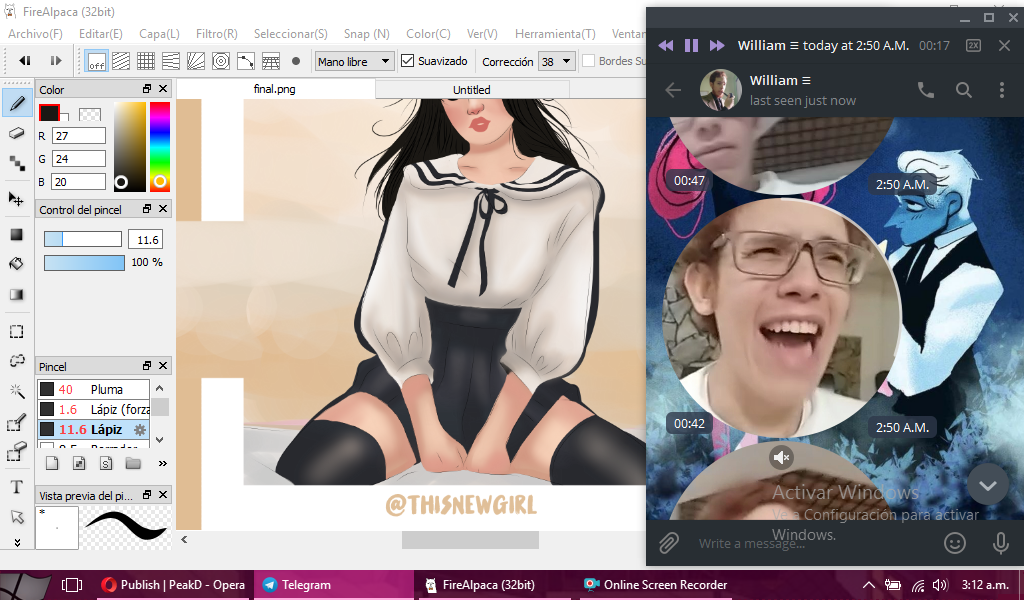
Task: Click the rainbow hue bar
Action: pyautogui.click(x=160, y=146)
